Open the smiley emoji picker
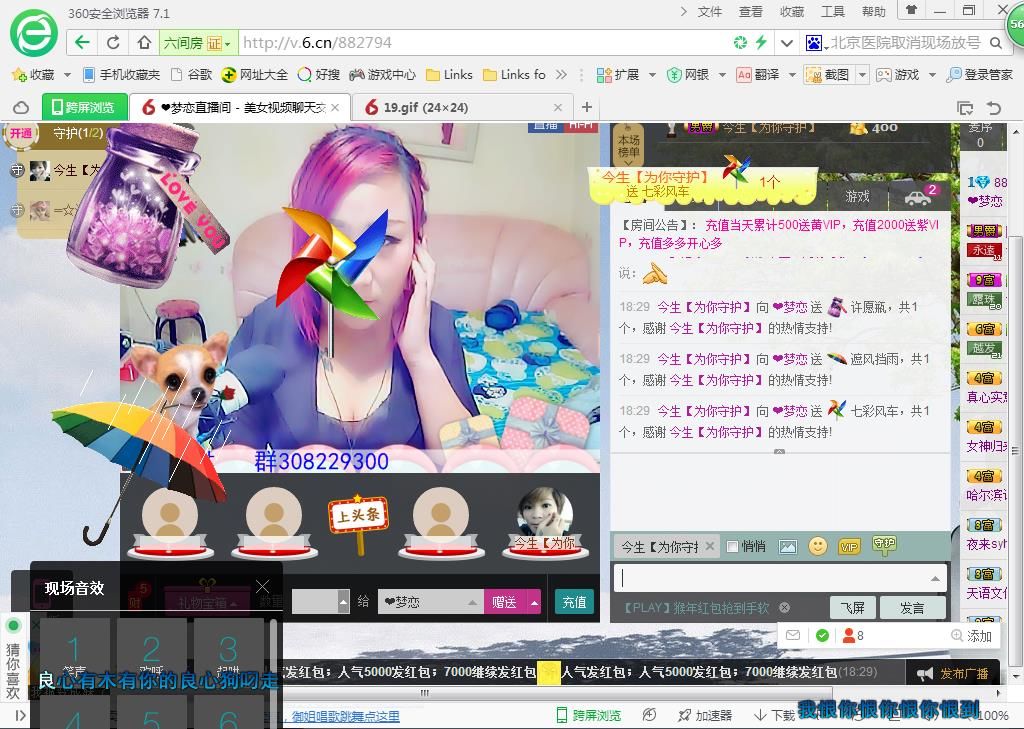 [x=818, y=546]
